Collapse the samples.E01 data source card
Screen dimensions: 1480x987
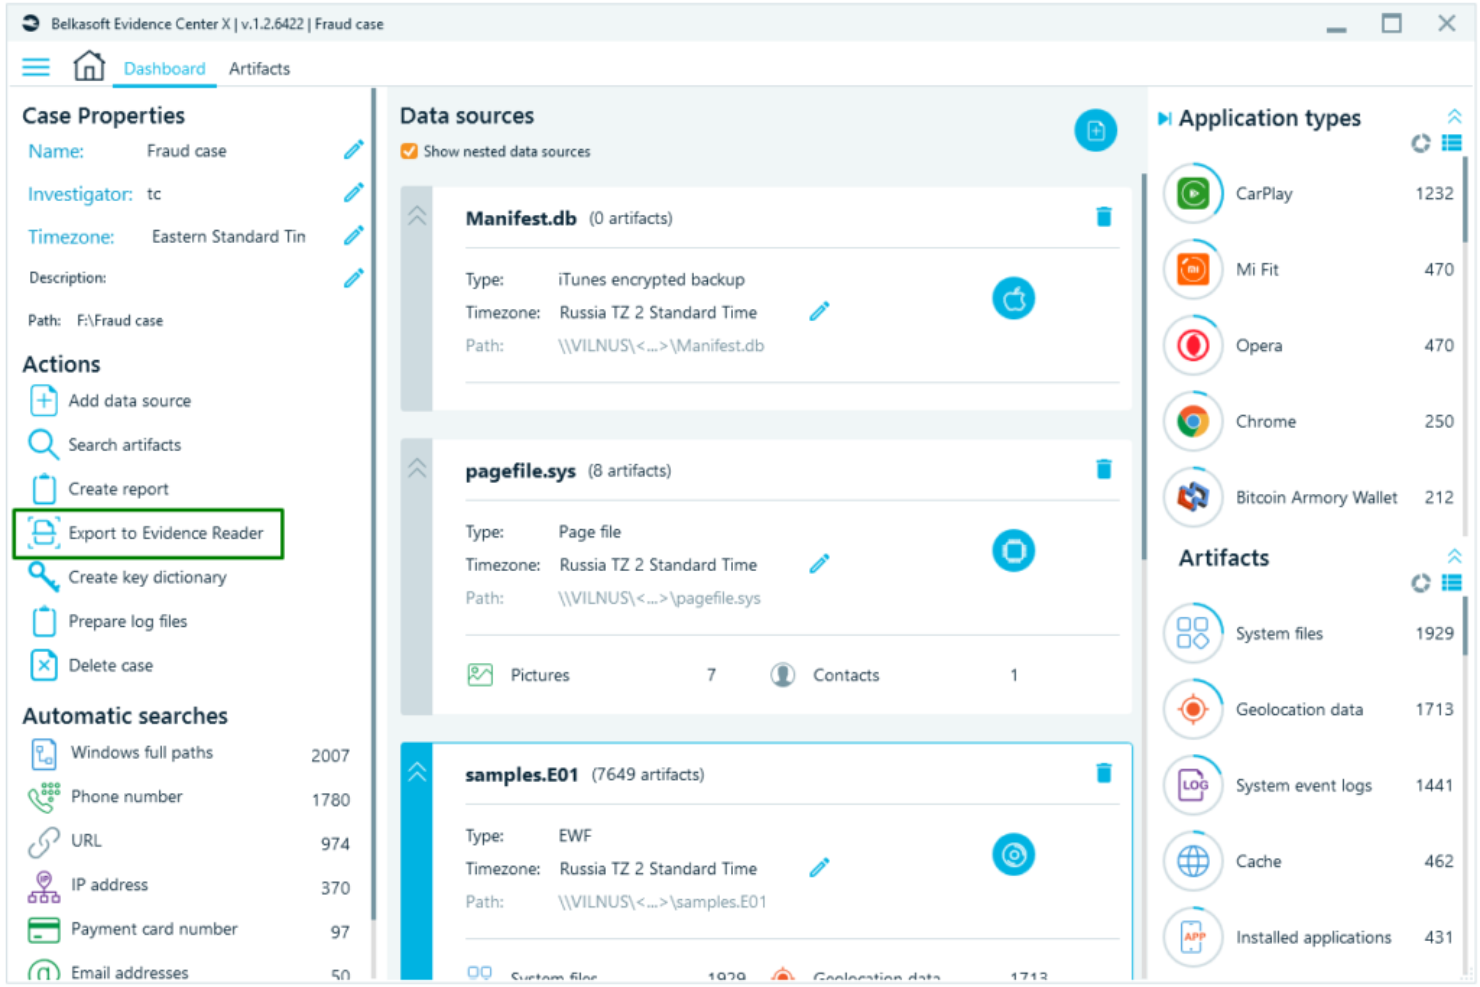[417, 772]
